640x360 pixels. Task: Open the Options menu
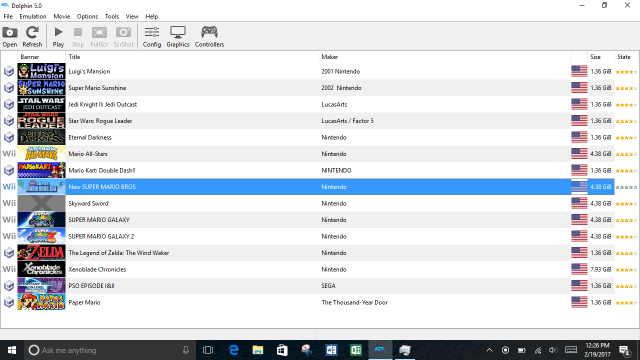point(87,16)
